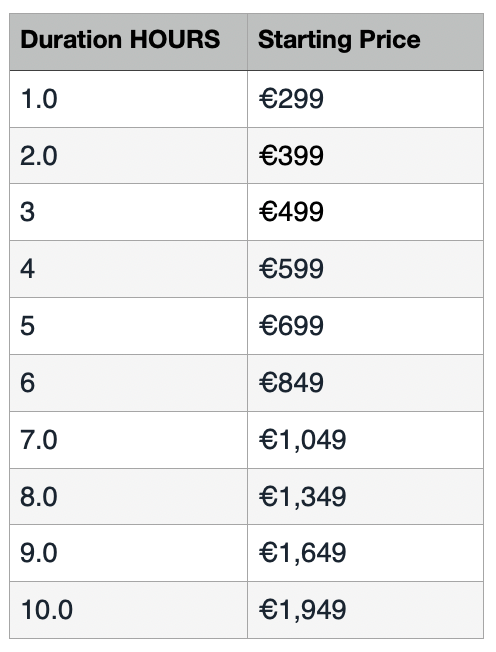Image resolution: width=496 pixels, height=652 pixels.
Task: Click the €1,349 price cell
Action: click(x=365, y=496)
